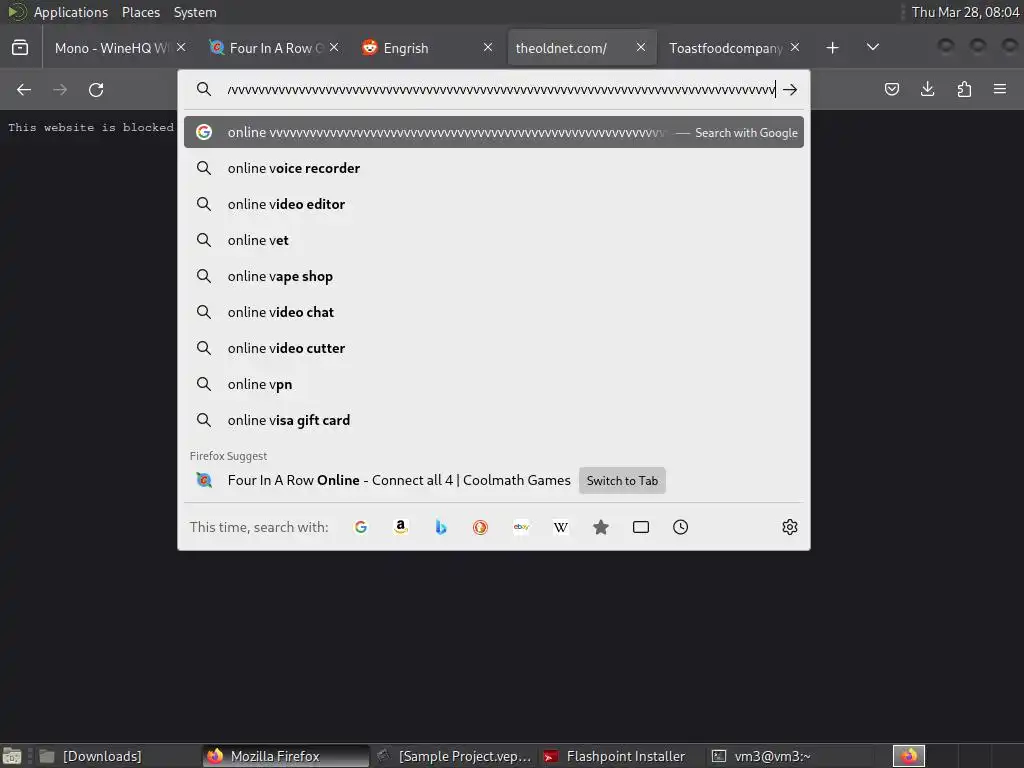Open the Save to Pocket icon
Image resolution: width=1024 pixels, height=768 pixels.
[x=891, y=89]
